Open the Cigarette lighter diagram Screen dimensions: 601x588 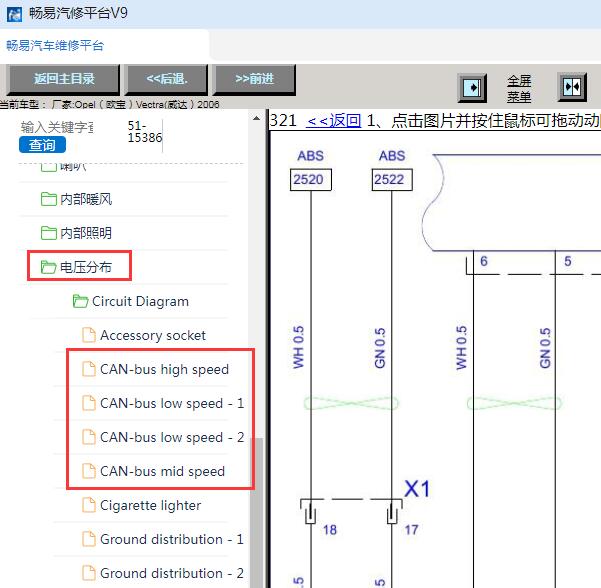151,505
